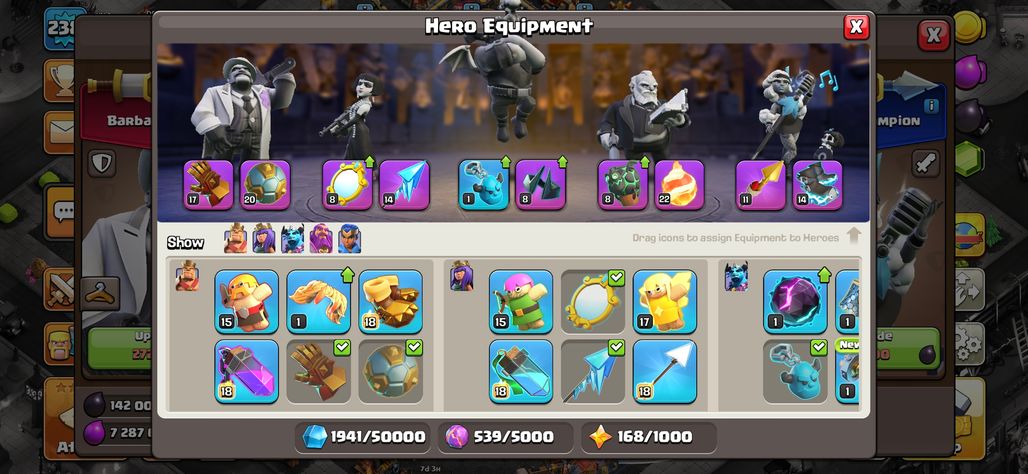Select the checked Magic Mirror in inventory
The width and height of the screenshot is (1028, 474).
click(x=593, y=302)
